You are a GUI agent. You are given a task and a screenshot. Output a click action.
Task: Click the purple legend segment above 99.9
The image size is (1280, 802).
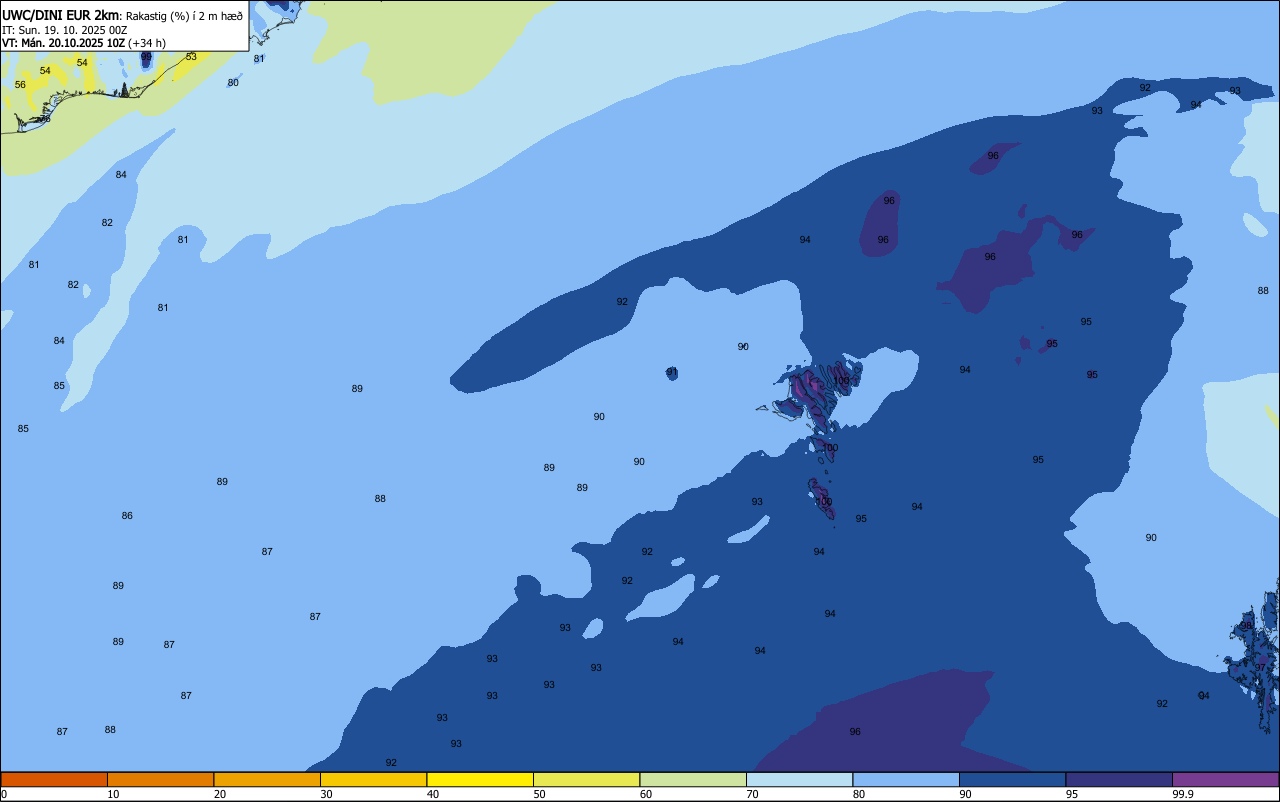(1225, 779)
